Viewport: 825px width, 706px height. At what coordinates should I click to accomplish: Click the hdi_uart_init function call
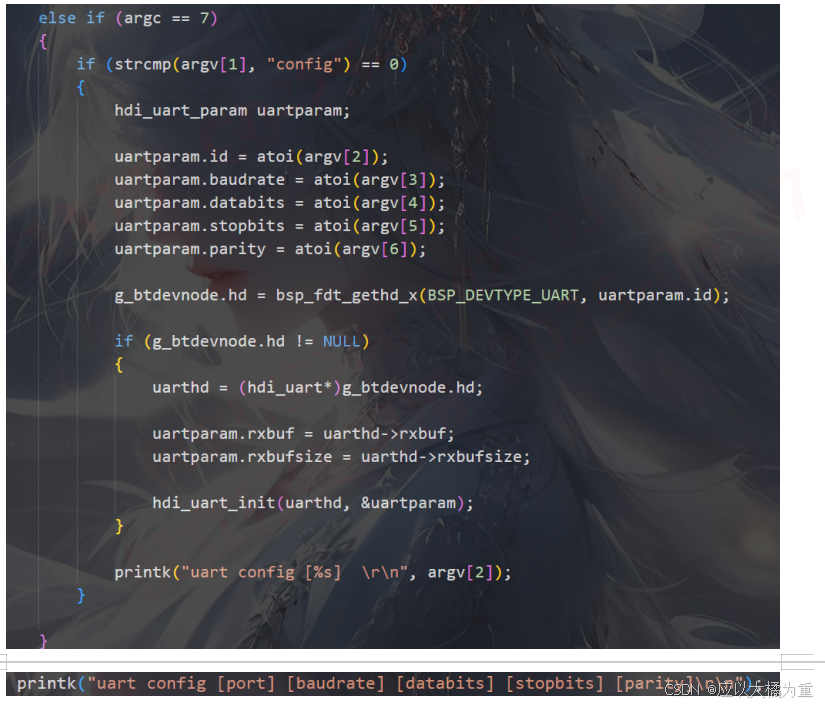[214, 503]
